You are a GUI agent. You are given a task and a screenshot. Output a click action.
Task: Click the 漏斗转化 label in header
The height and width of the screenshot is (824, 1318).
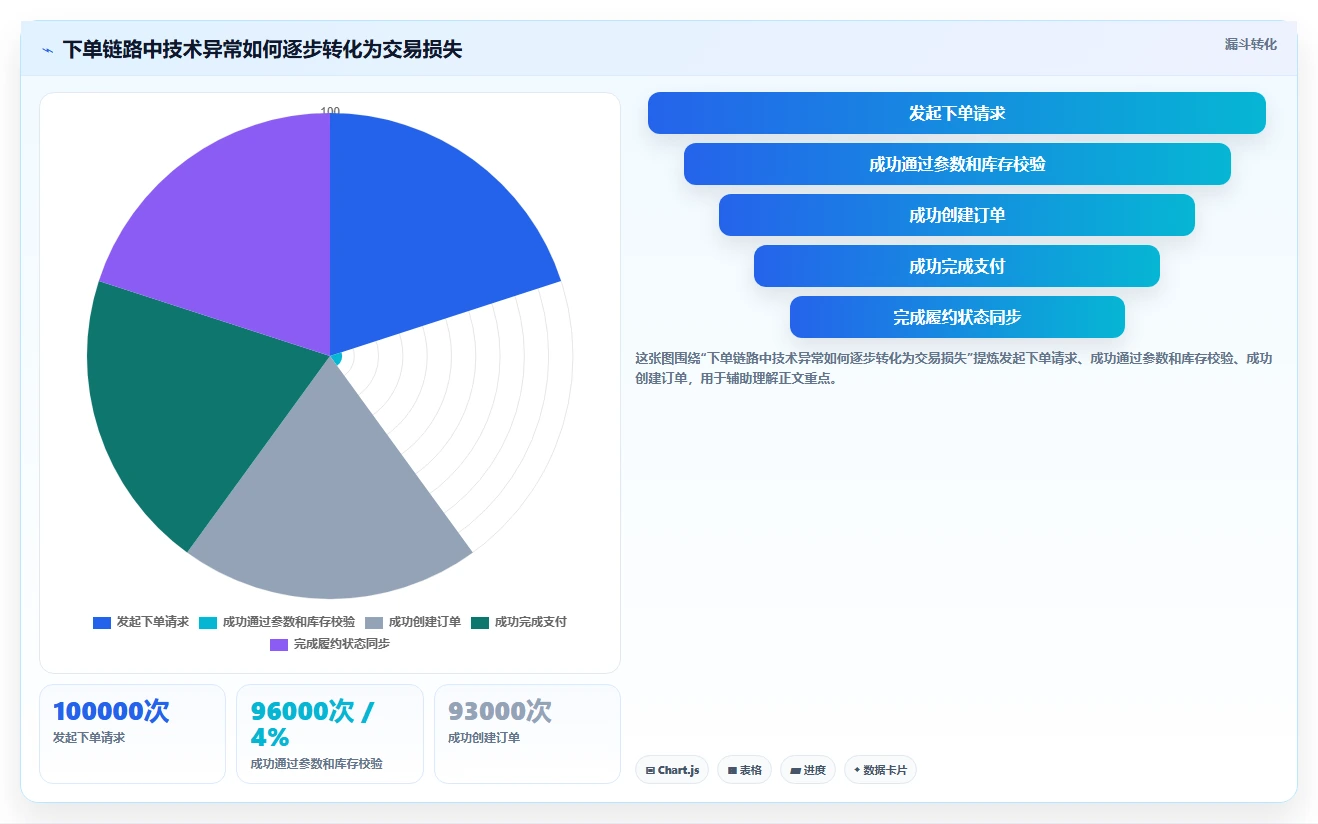(1250, 44)
